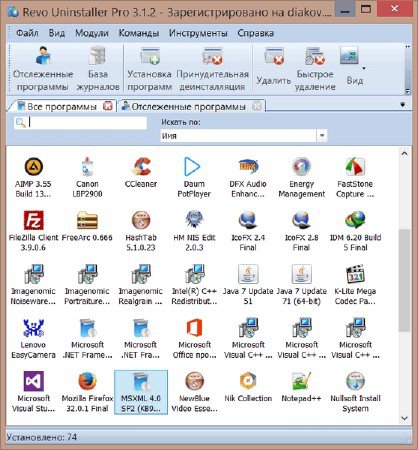This screenshot has height=450, width=418.
Task: Open the Модули menu
Action: click(x=92, y=33)
